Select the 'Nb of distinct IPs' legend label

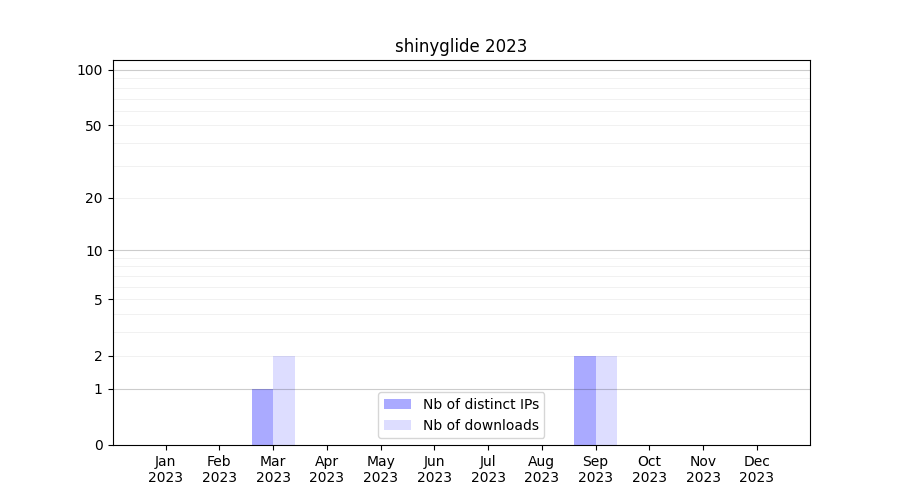point(480,404)
